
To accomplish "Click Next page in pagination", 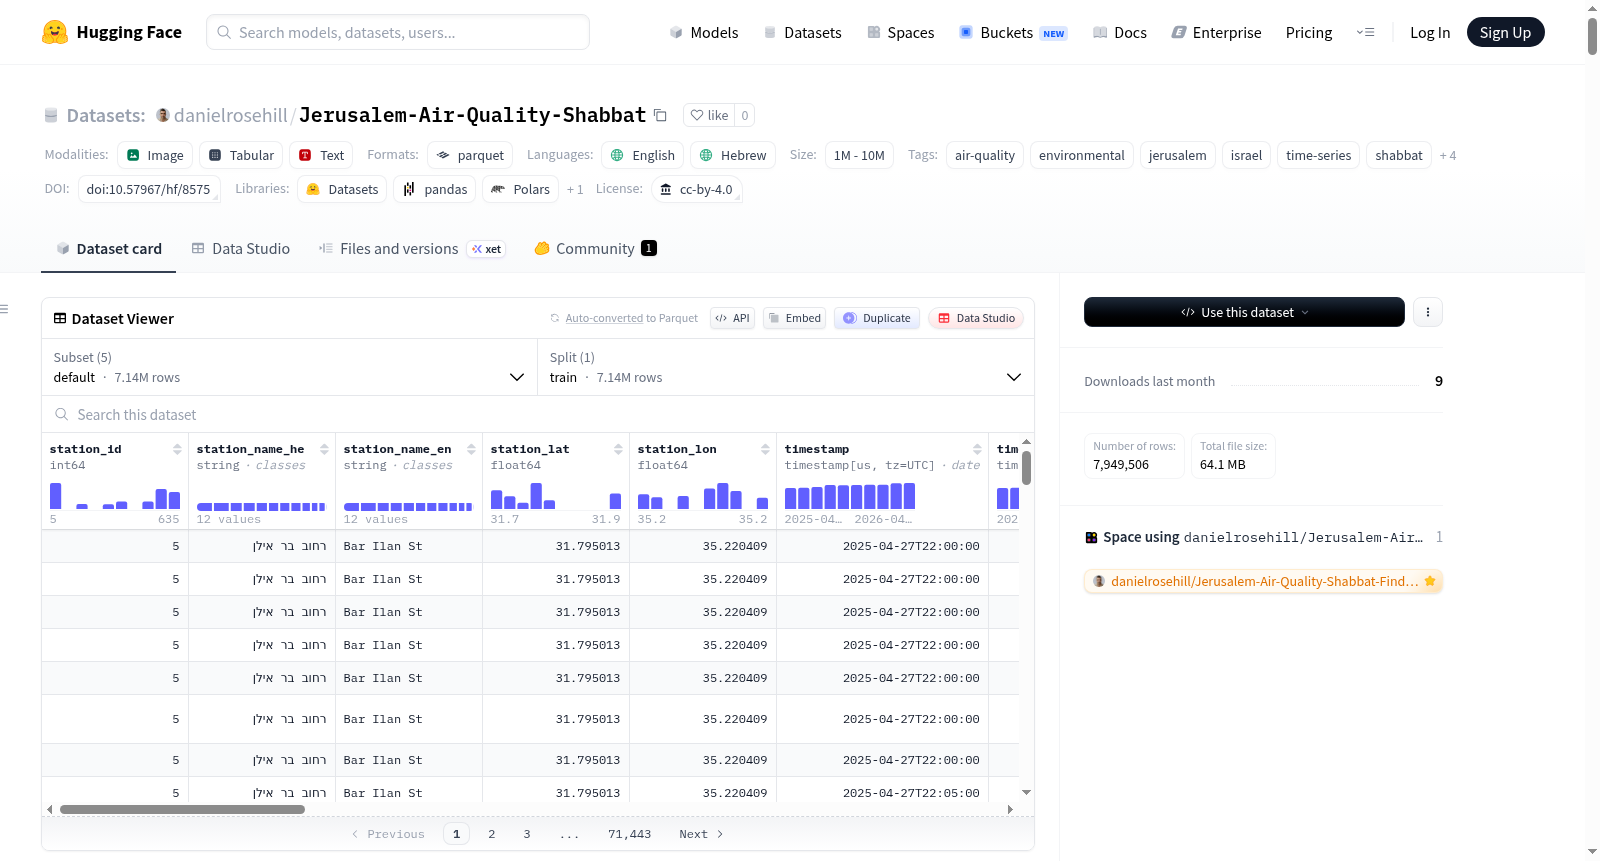I will pyautogui.click(x=701, y=834).
